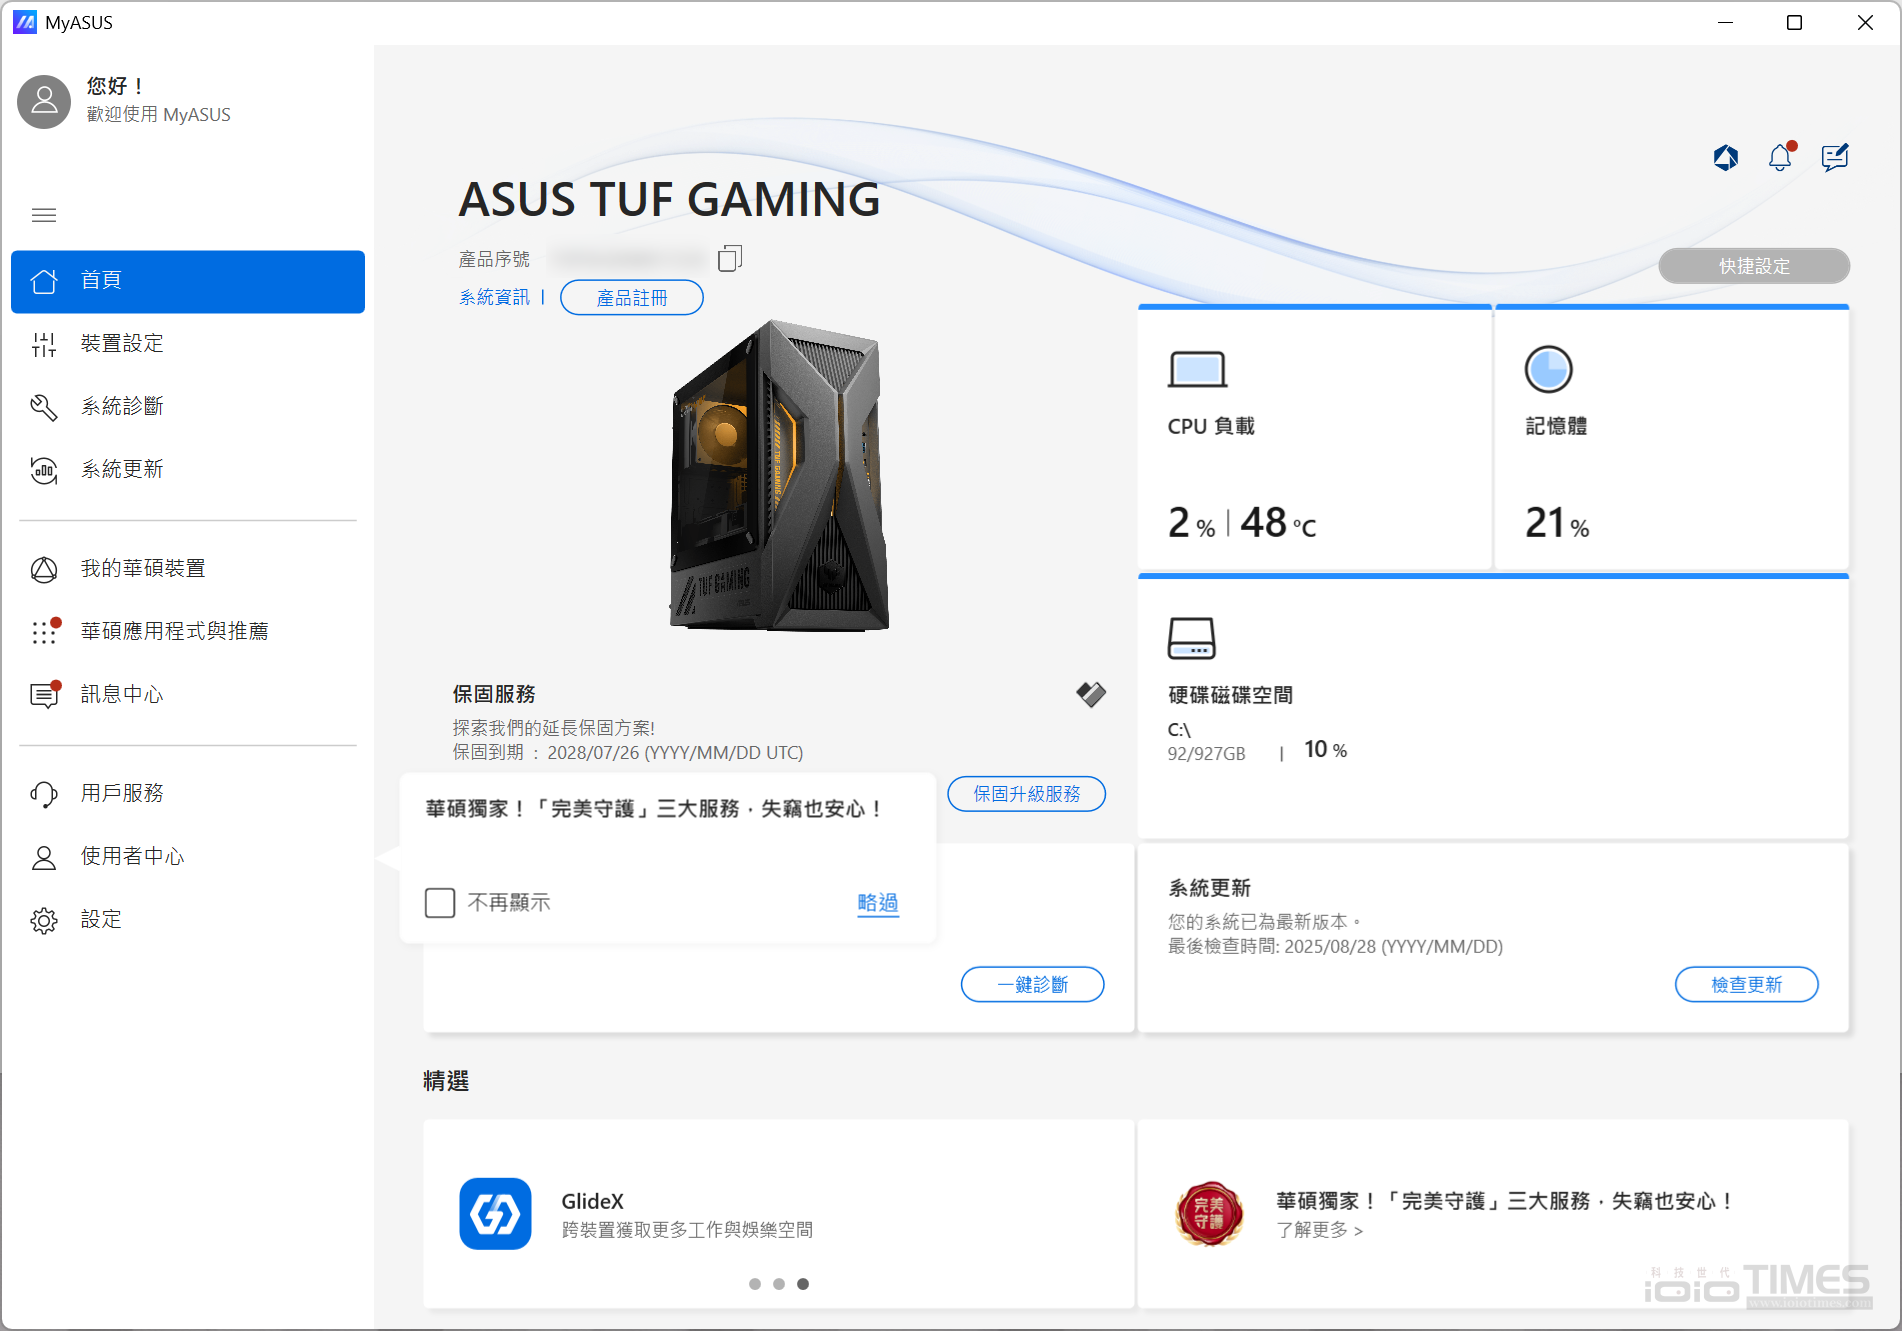Click the 完美守護 red seal icon
Viewport: 1902px width, 1331px height.
[x=1209, y=1214]
